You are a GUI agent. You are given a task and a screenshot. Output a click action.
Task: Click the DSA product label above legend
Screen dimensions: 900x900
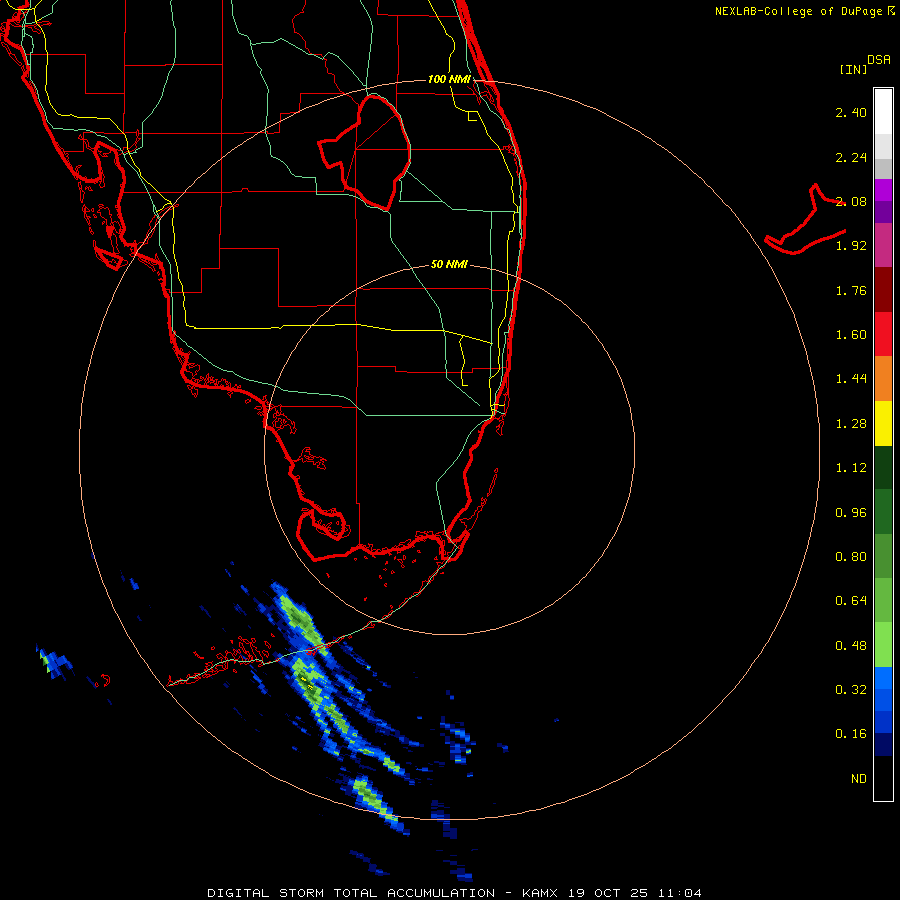click(x=879, y=60)
